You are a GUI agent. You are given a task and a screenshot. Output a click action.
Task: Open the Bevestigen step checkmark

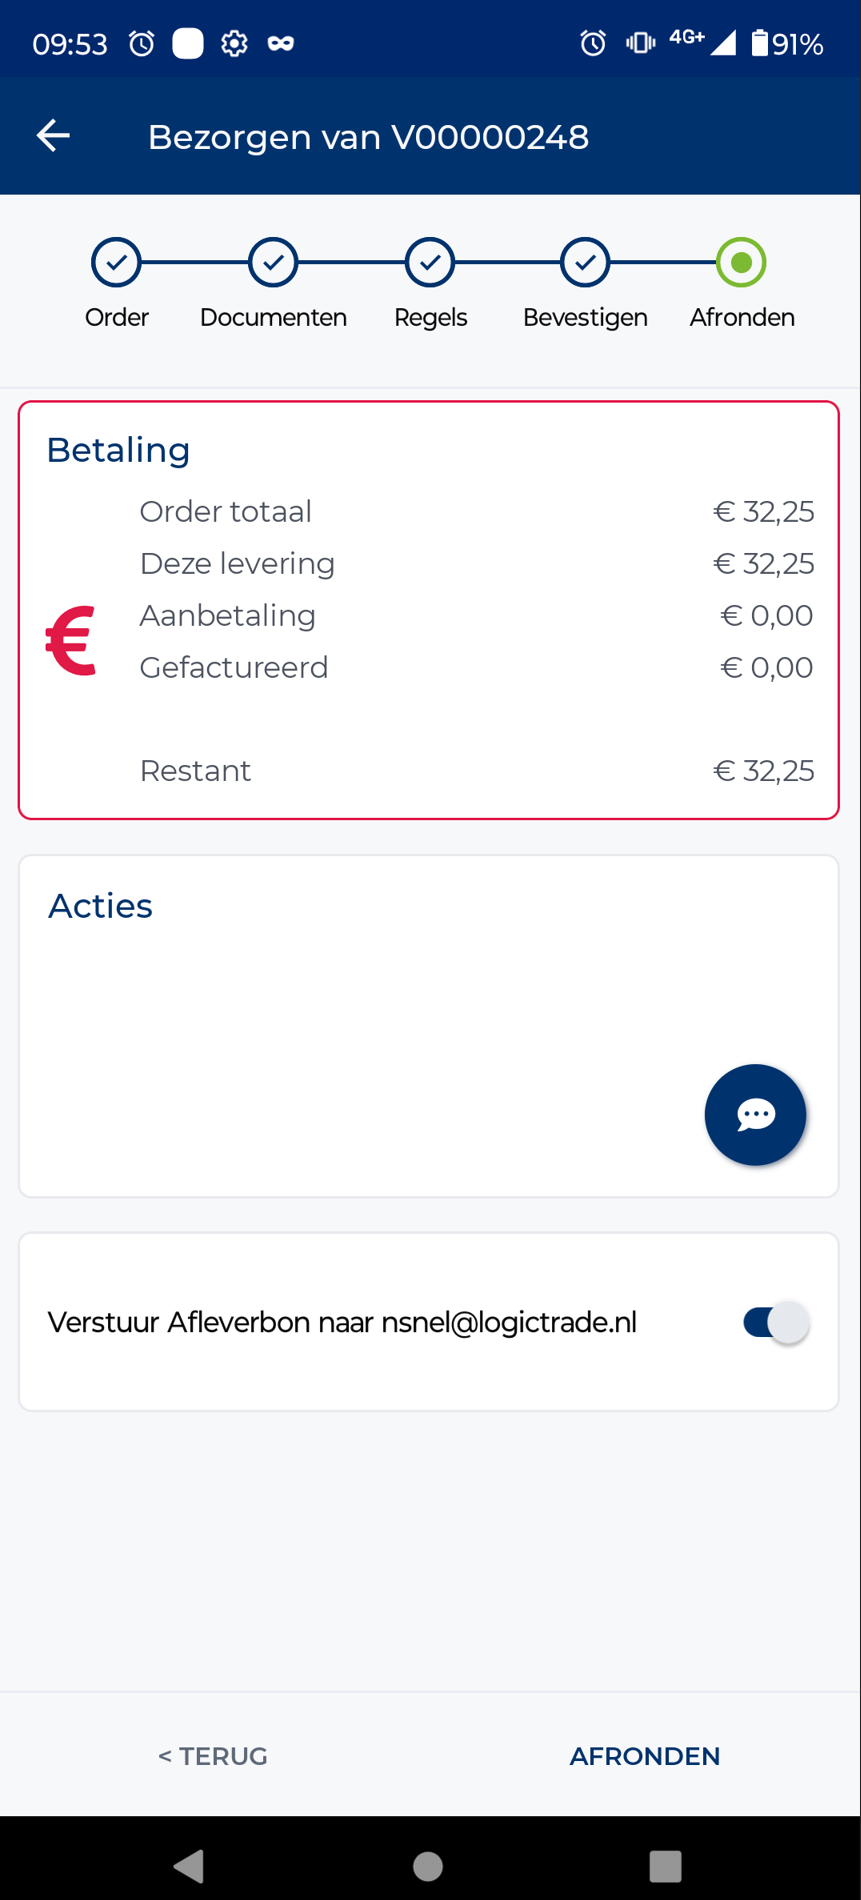pyautogui.click(x=585, y=263)
